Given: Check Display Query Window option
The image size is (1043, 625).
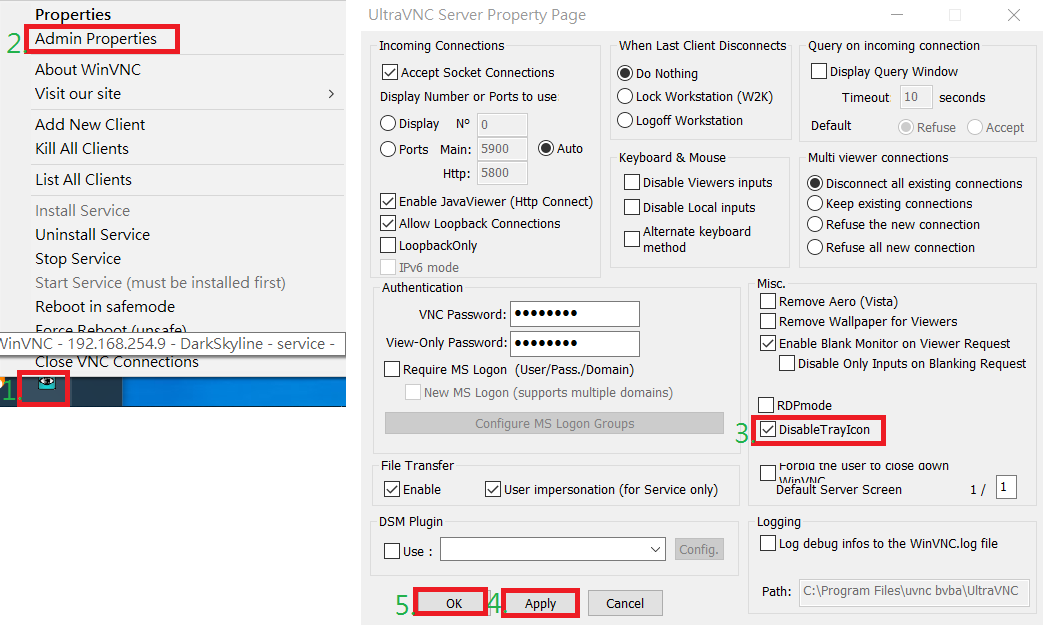Looking at the screenshot, I should (819, 71).
